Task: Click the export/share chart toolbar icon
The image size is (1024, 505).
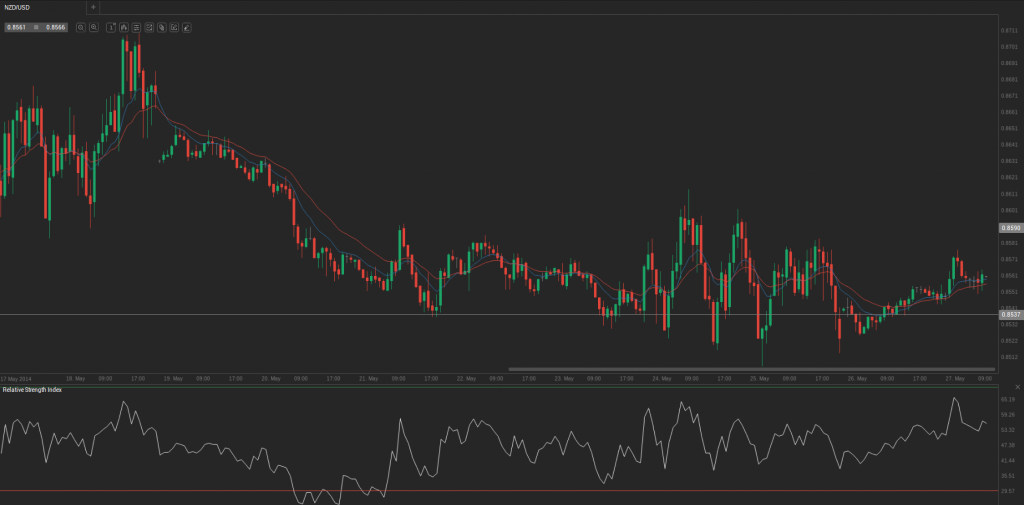Action: [x=174, y=27]
